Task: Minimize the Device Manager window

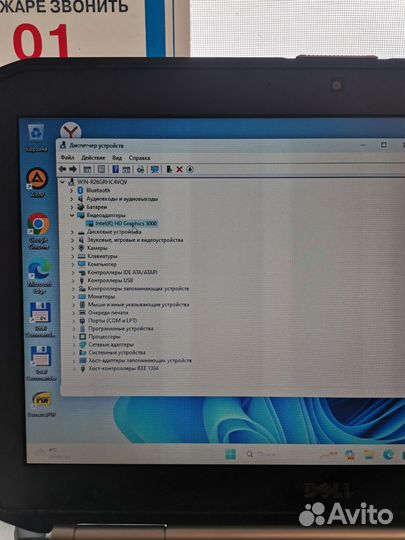Action: [363, 145]
